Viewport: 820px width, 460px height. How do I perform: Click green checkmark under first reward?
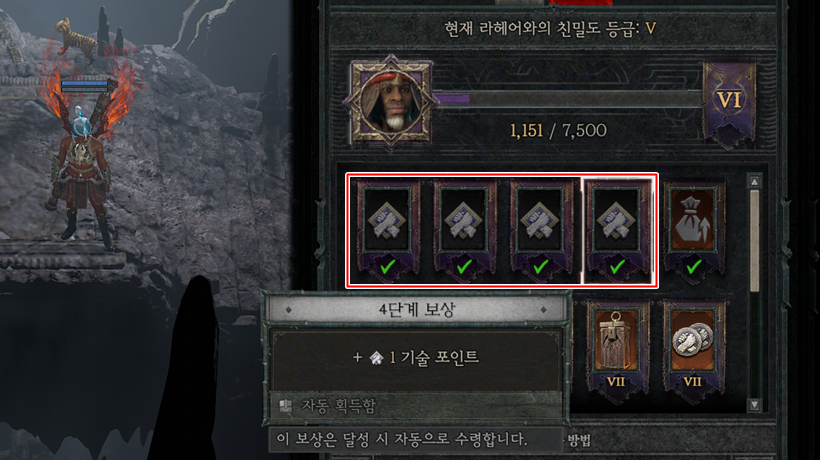pyautogui.click(x=388, y=267)
